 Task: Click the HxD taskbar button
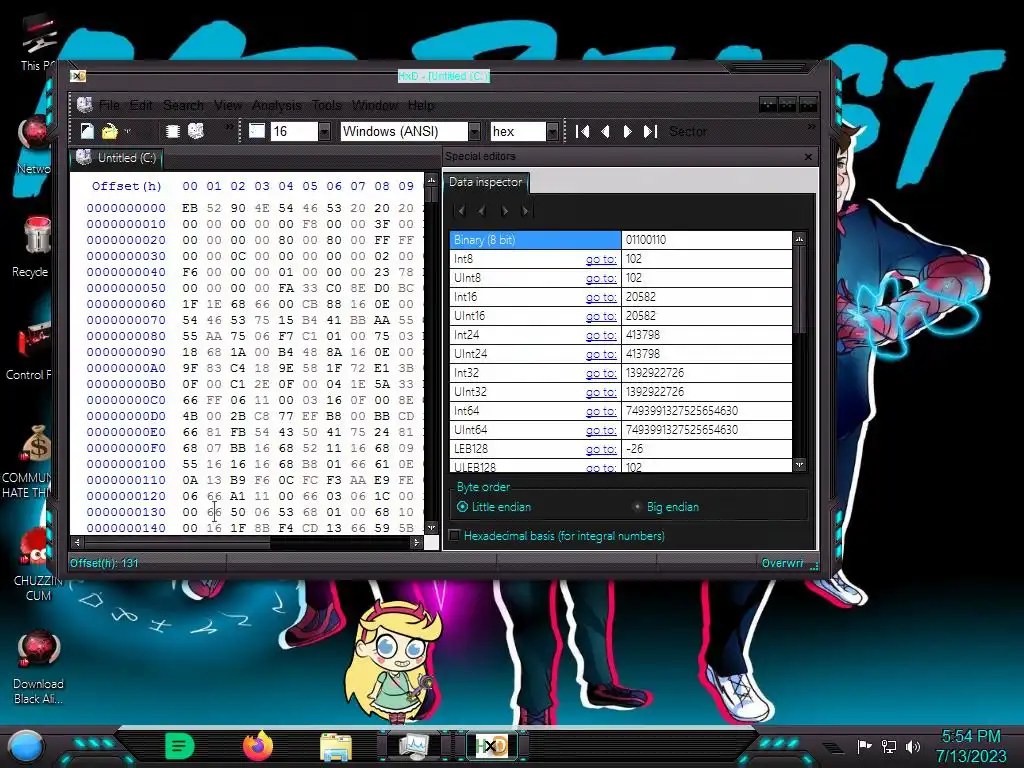(x=491, y=746)
